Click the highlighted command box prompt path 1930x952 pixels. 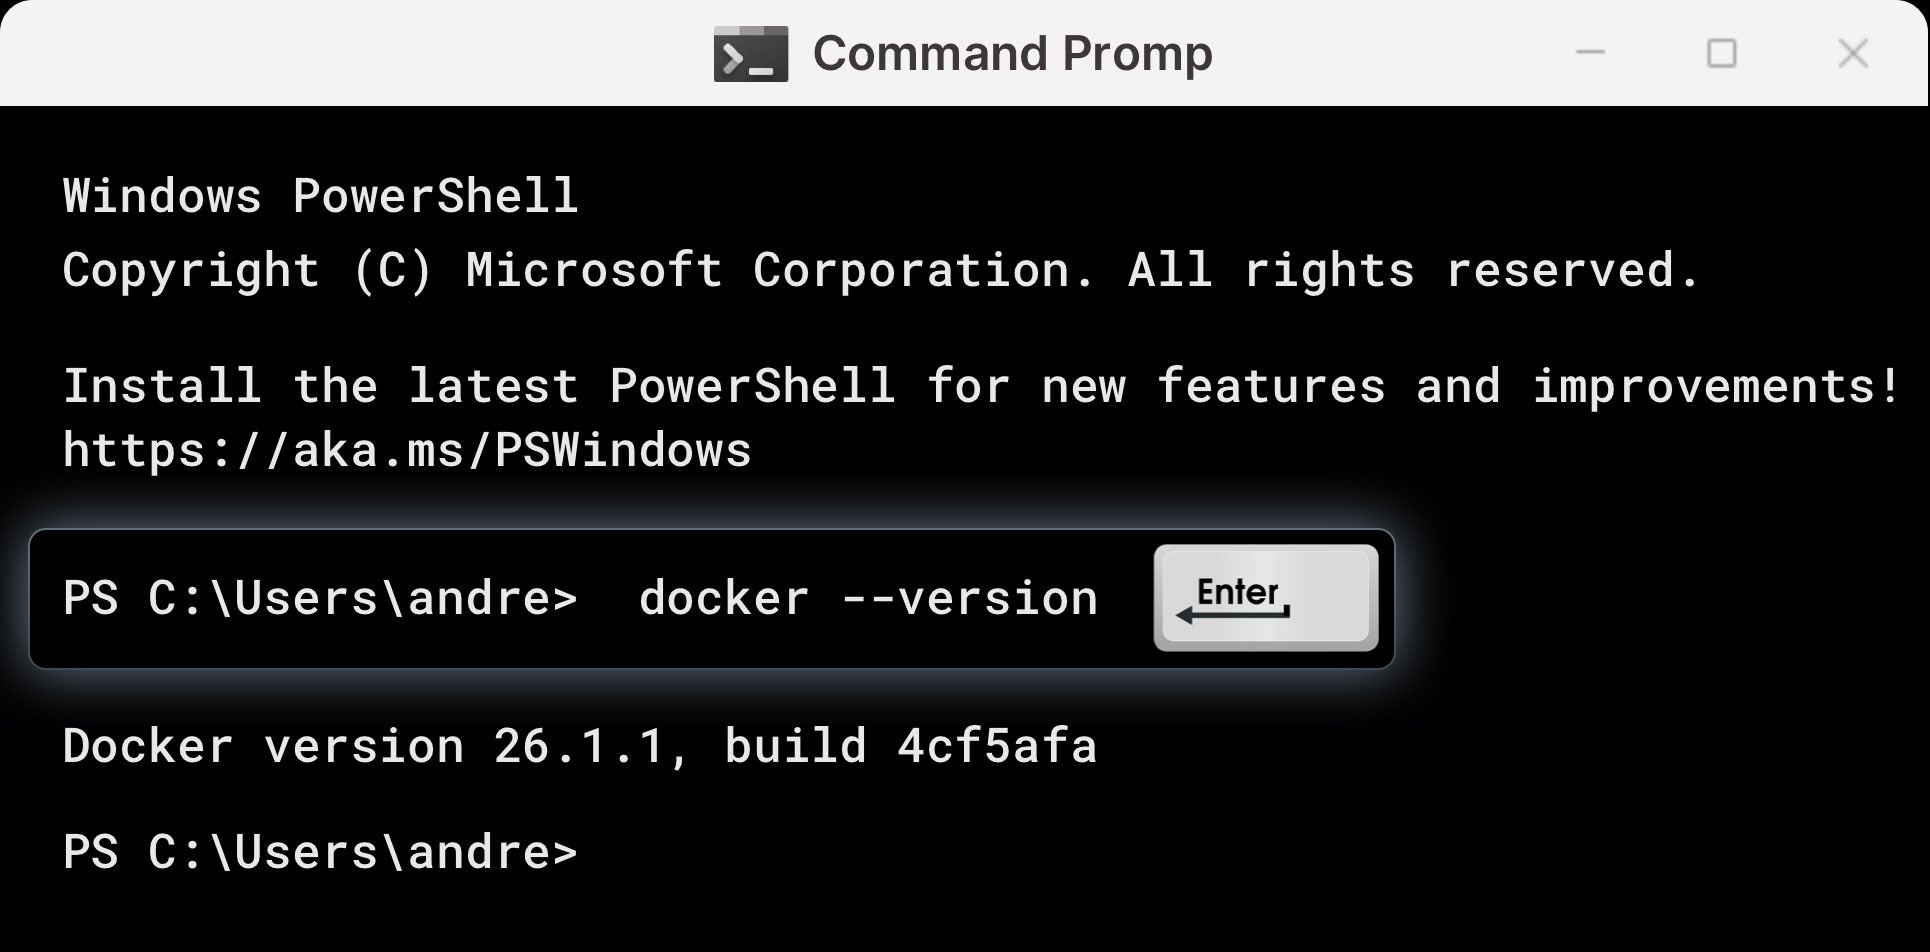pos(320,598)
